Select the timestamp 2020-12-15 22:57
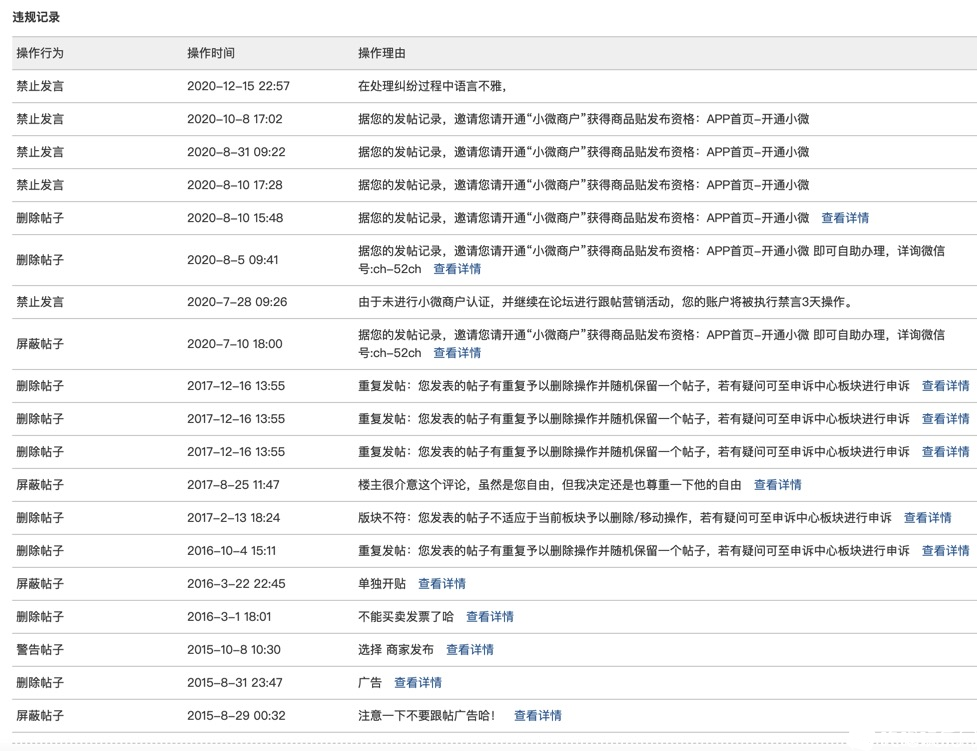Image resolution: width=977 pixels, height=751 pixels. (x=239, y=86)
